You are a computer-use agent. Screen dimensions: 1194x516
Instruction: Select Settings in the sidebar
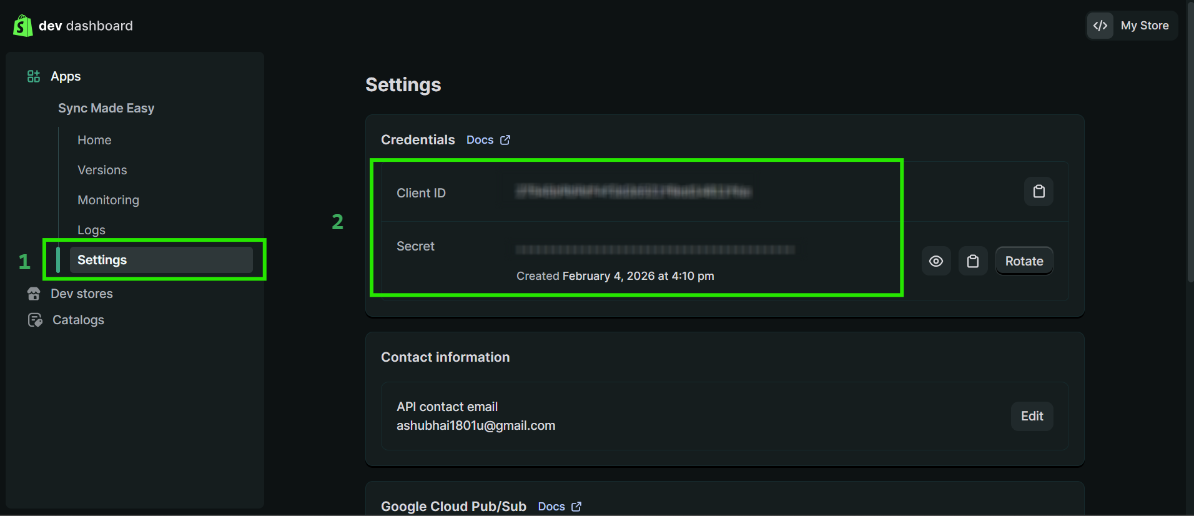click(102, 260)
